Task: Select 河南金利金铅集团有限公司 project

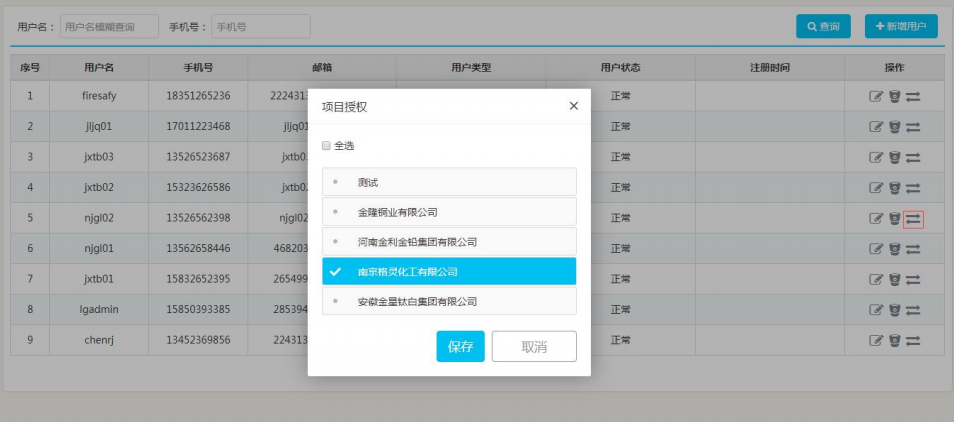Action: tap(449, 242)
